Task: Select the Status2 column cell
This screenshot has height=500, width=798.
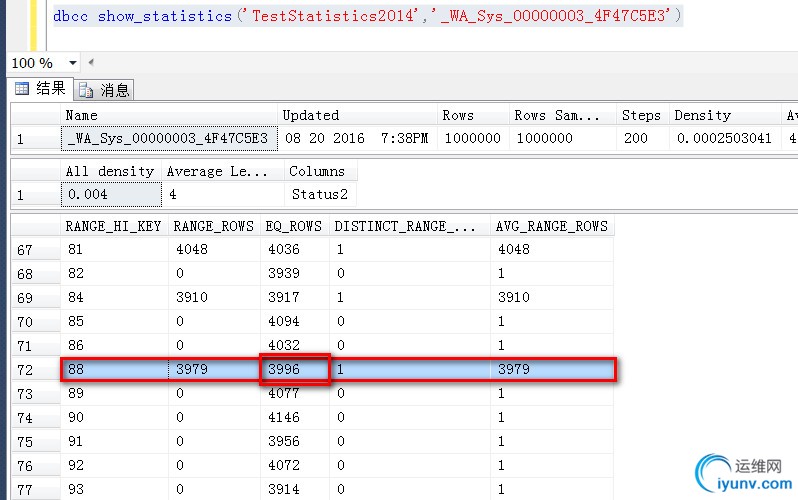Action: click(321, 195)
